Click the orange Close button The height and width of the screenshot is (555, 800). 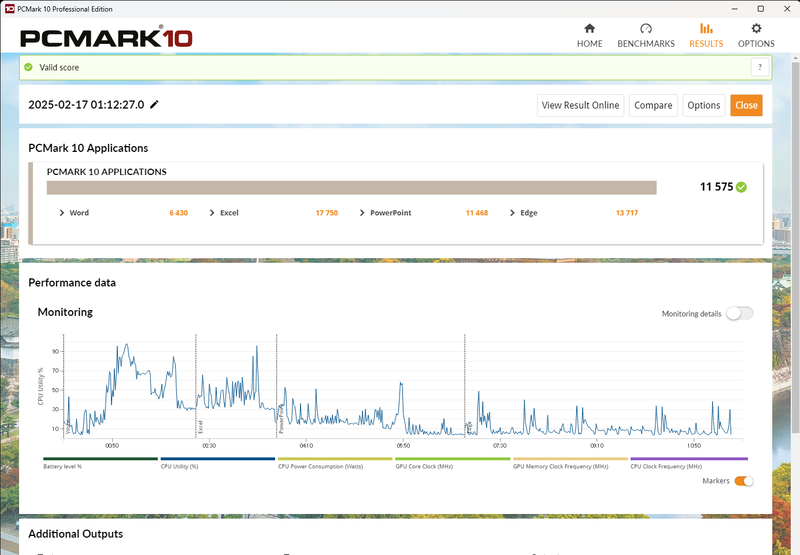tap(746, 105)
